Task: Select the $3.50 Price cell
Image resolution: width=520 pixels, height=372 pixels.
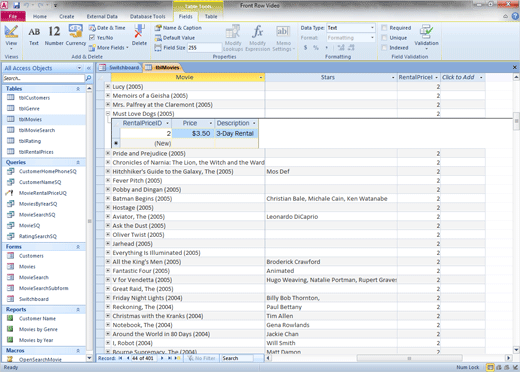Action: pyautogui.click(x=193, y=134)
